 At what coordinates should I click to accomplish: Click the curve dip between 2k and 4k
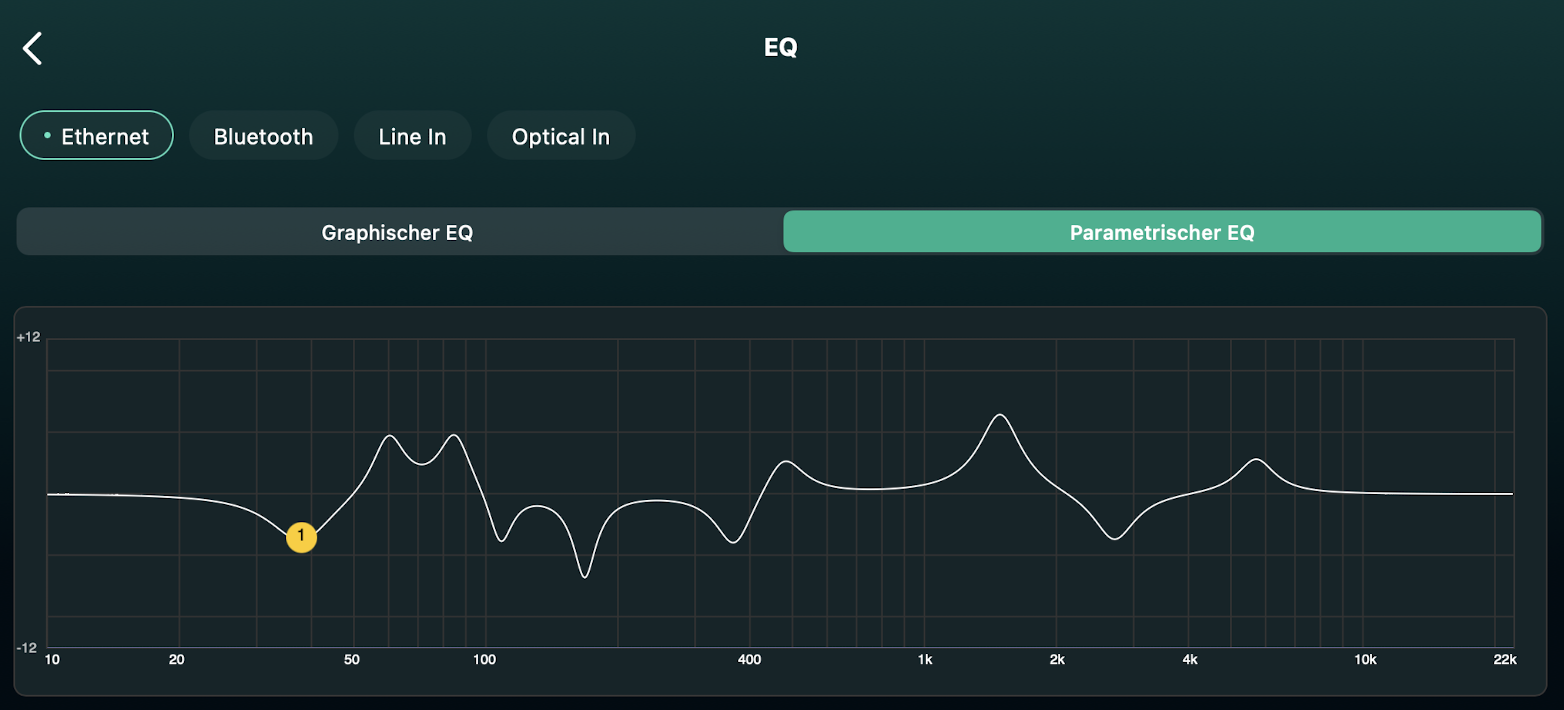[x=1115, y=539]
